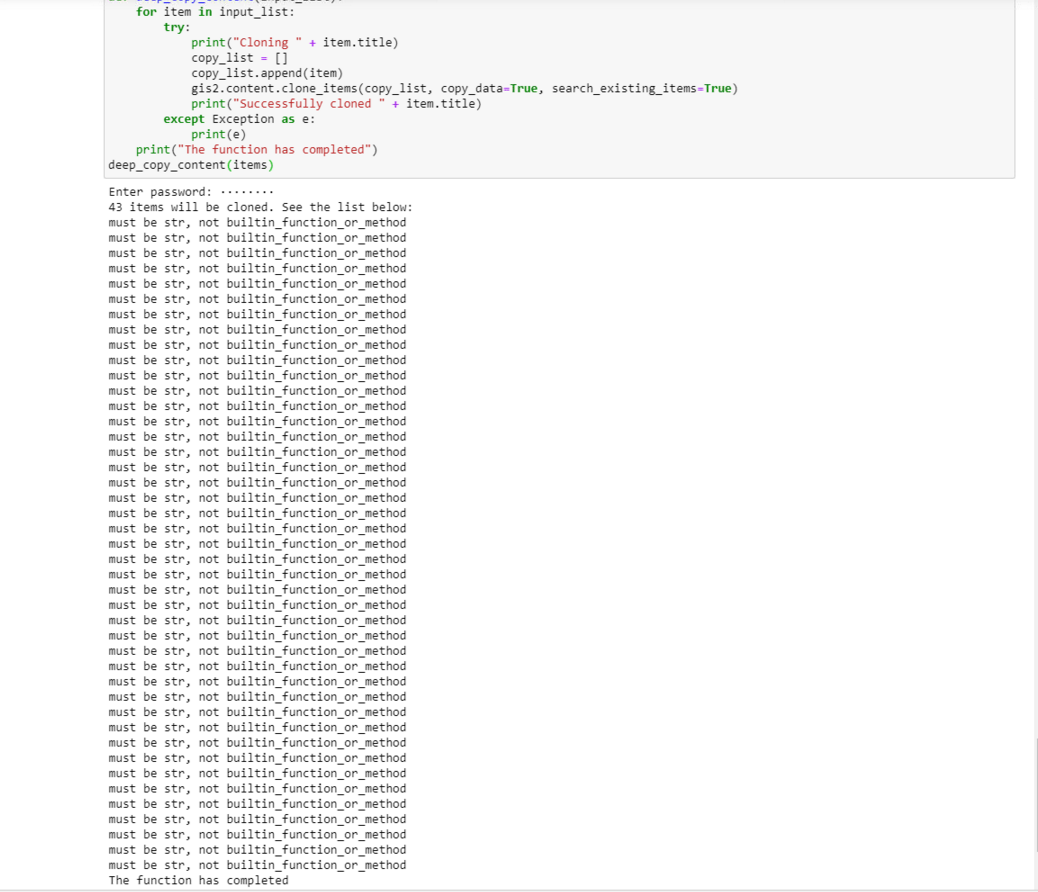Click the last must be str error line
This screenshot has width=1038, height=892.
(257, 865)
